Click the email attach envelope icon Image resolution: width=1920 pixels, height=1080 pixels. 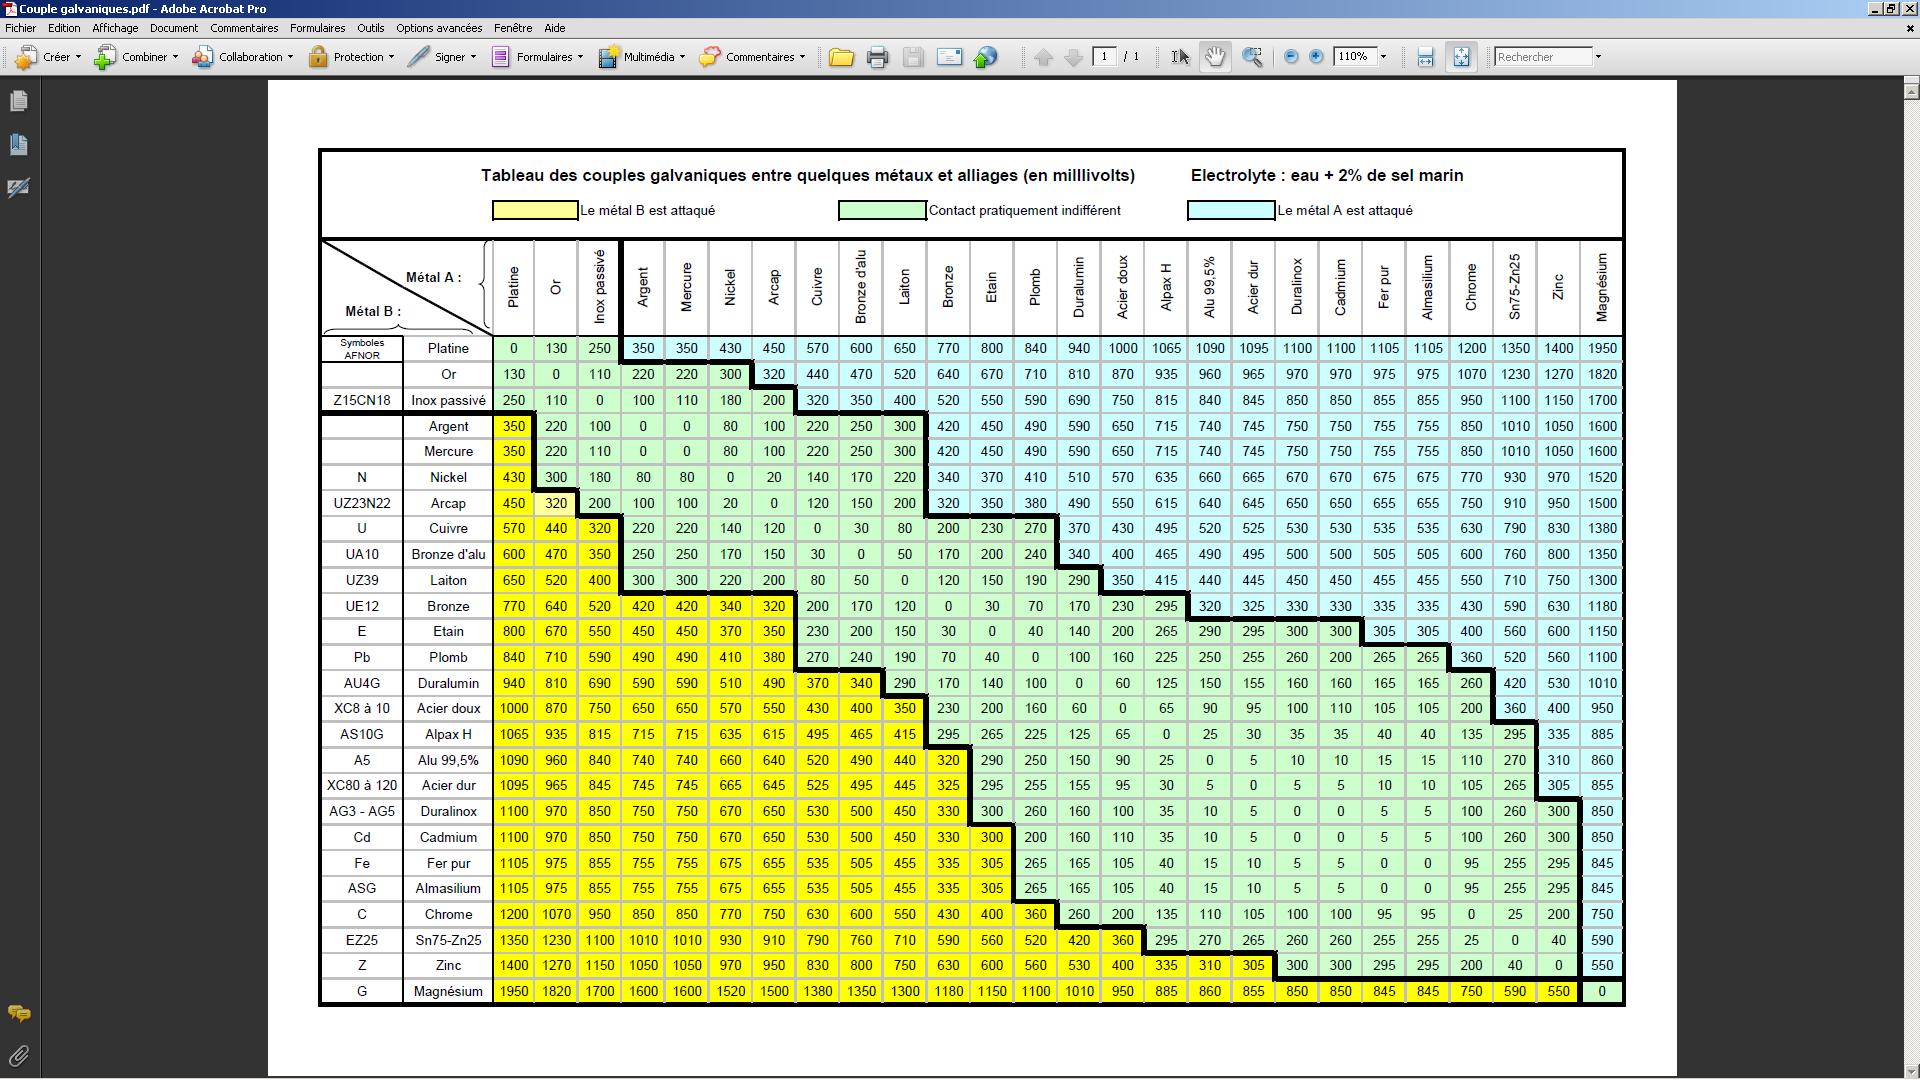(949, 57)
